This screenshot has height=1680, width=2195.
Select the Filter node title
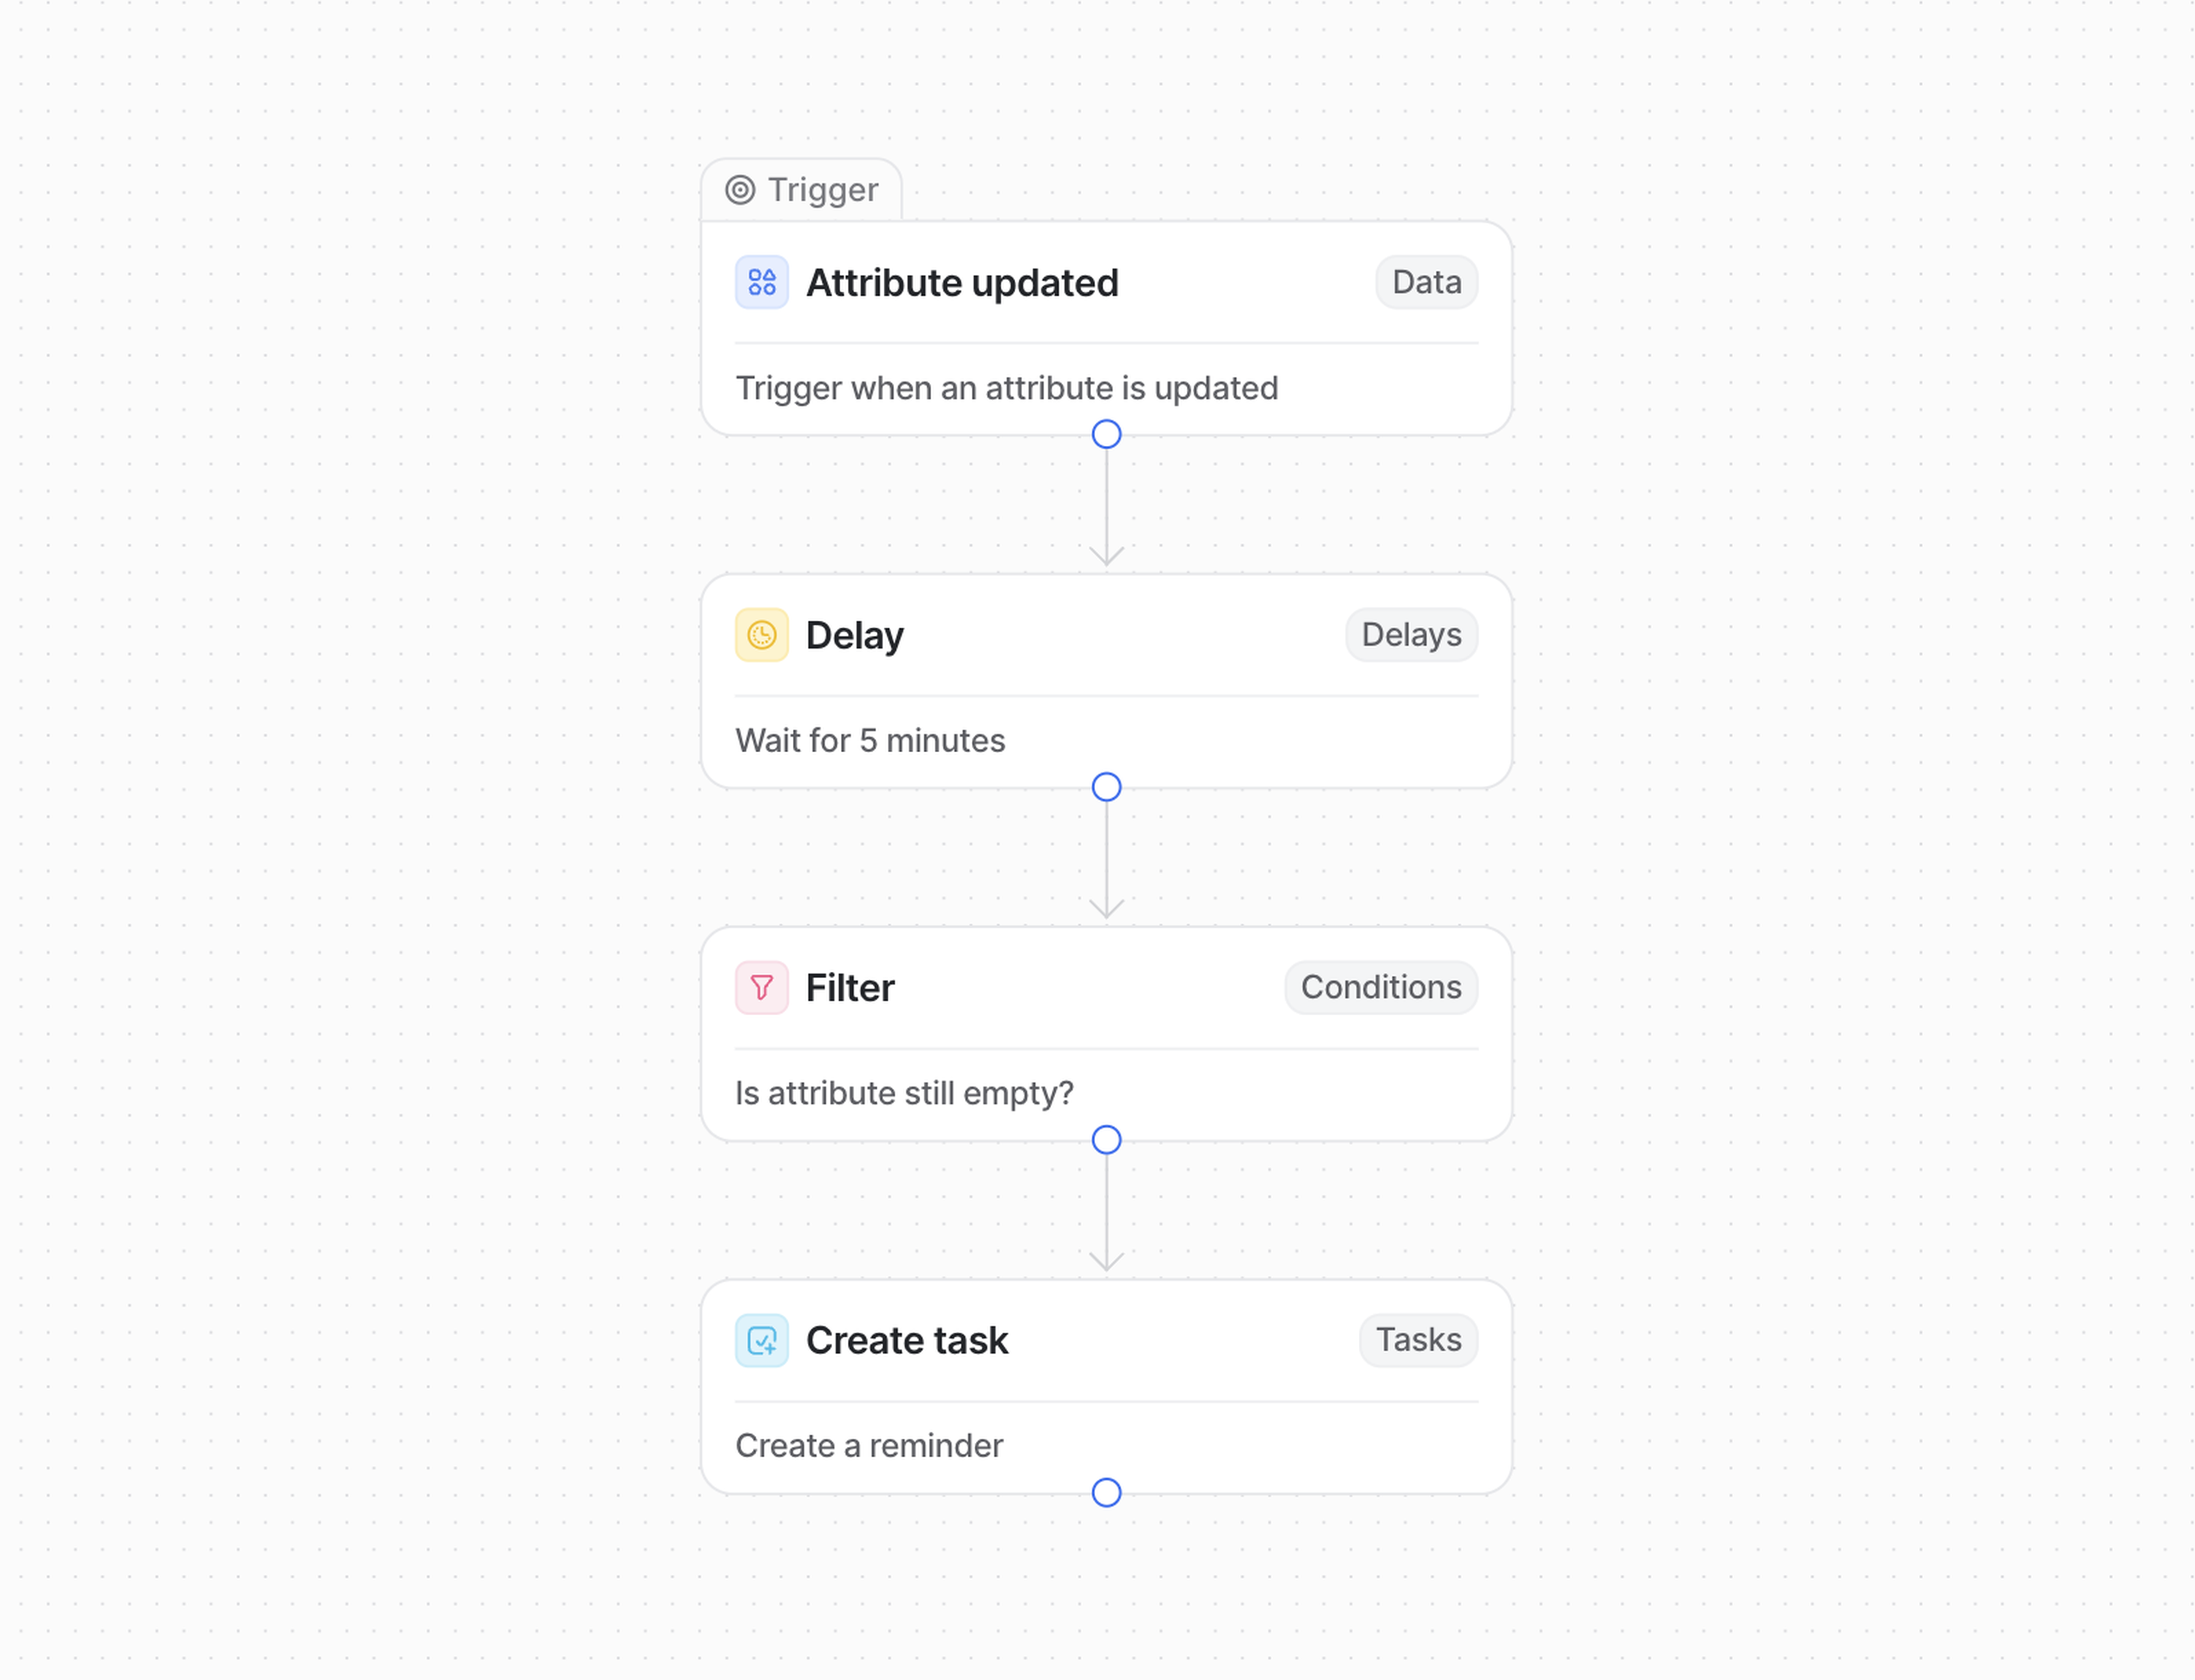(x=850, y=989)
